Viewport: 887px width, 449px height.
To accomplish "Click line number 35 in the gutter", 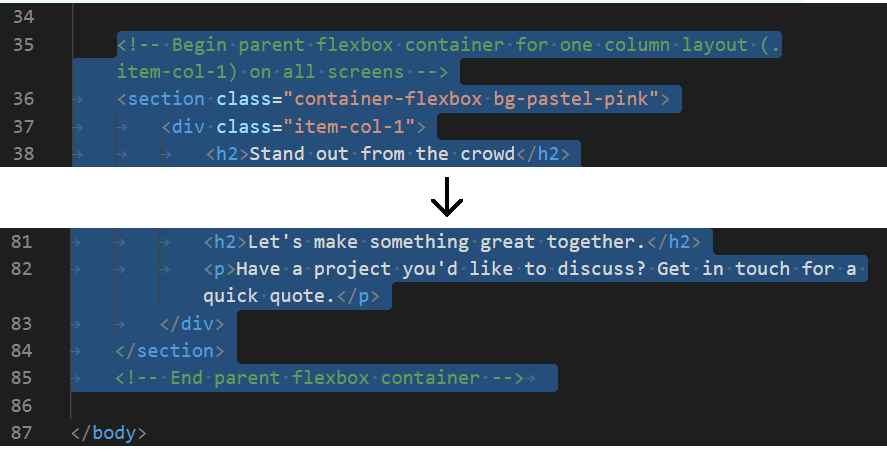I will [x=23, y=45].
